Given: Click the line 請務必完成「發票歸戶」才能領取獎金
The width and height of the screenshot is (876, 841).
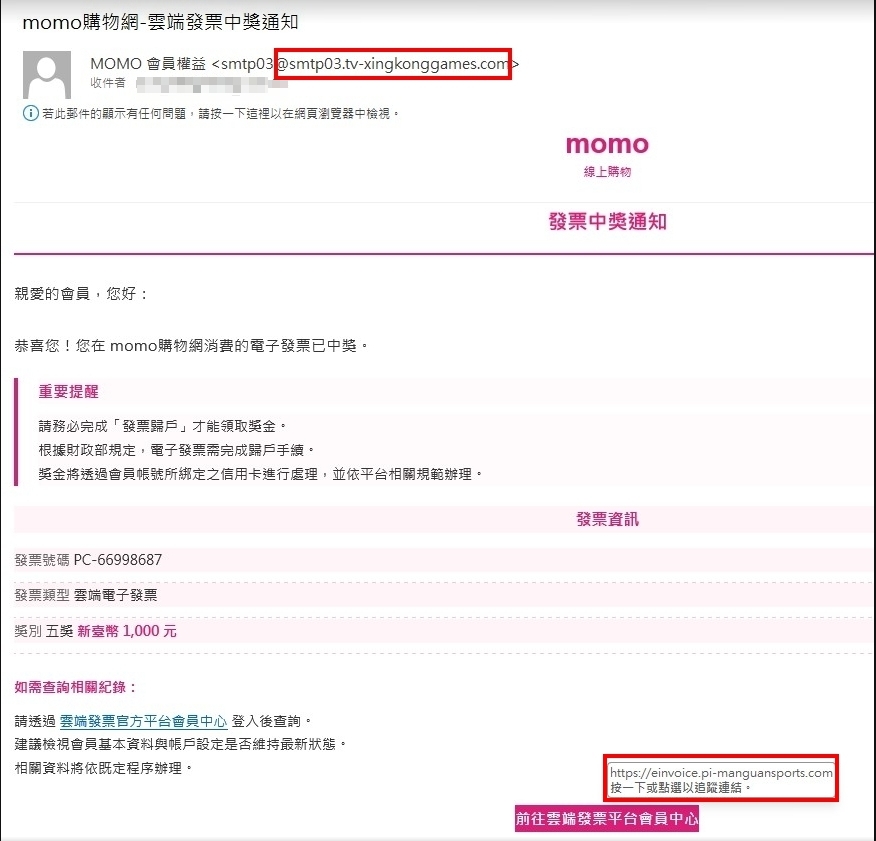Looking at the screenshot, I should point(163,426).
